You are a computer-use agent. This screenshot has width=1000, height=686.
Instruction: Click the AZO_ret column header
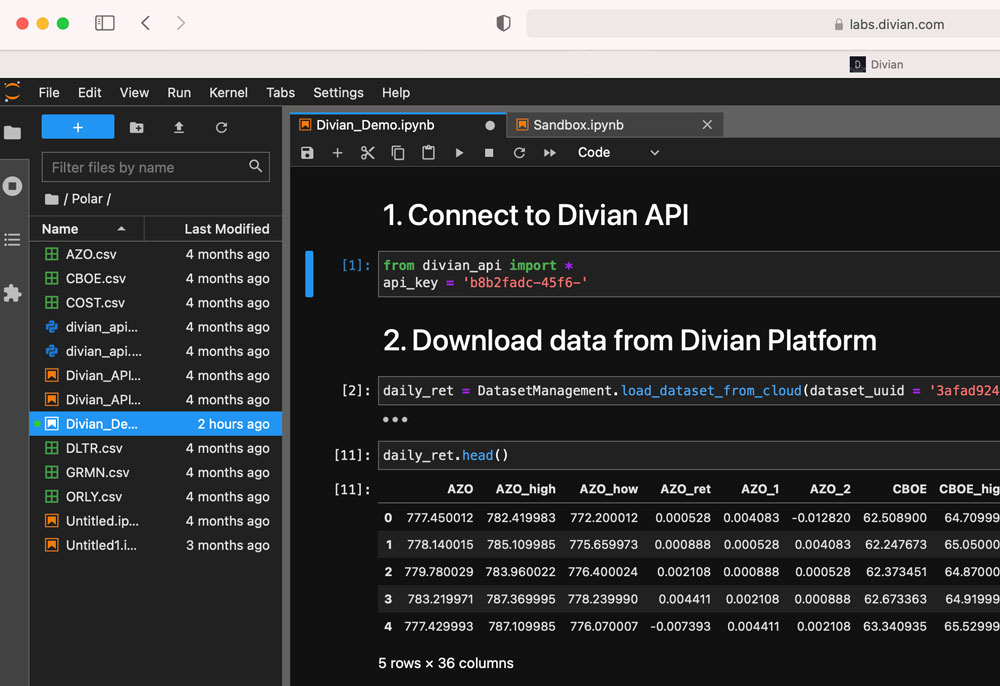tap(685, 489)
